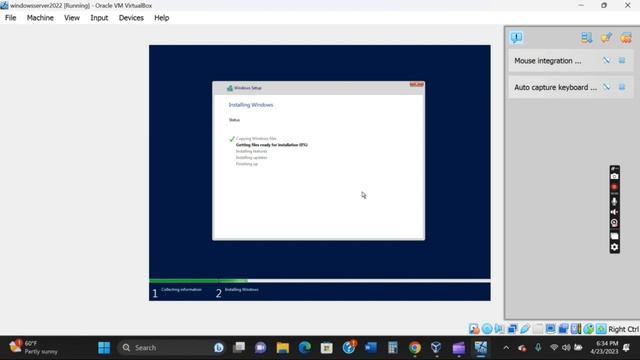Click the mouse integration globe status icon

(588, 329)
